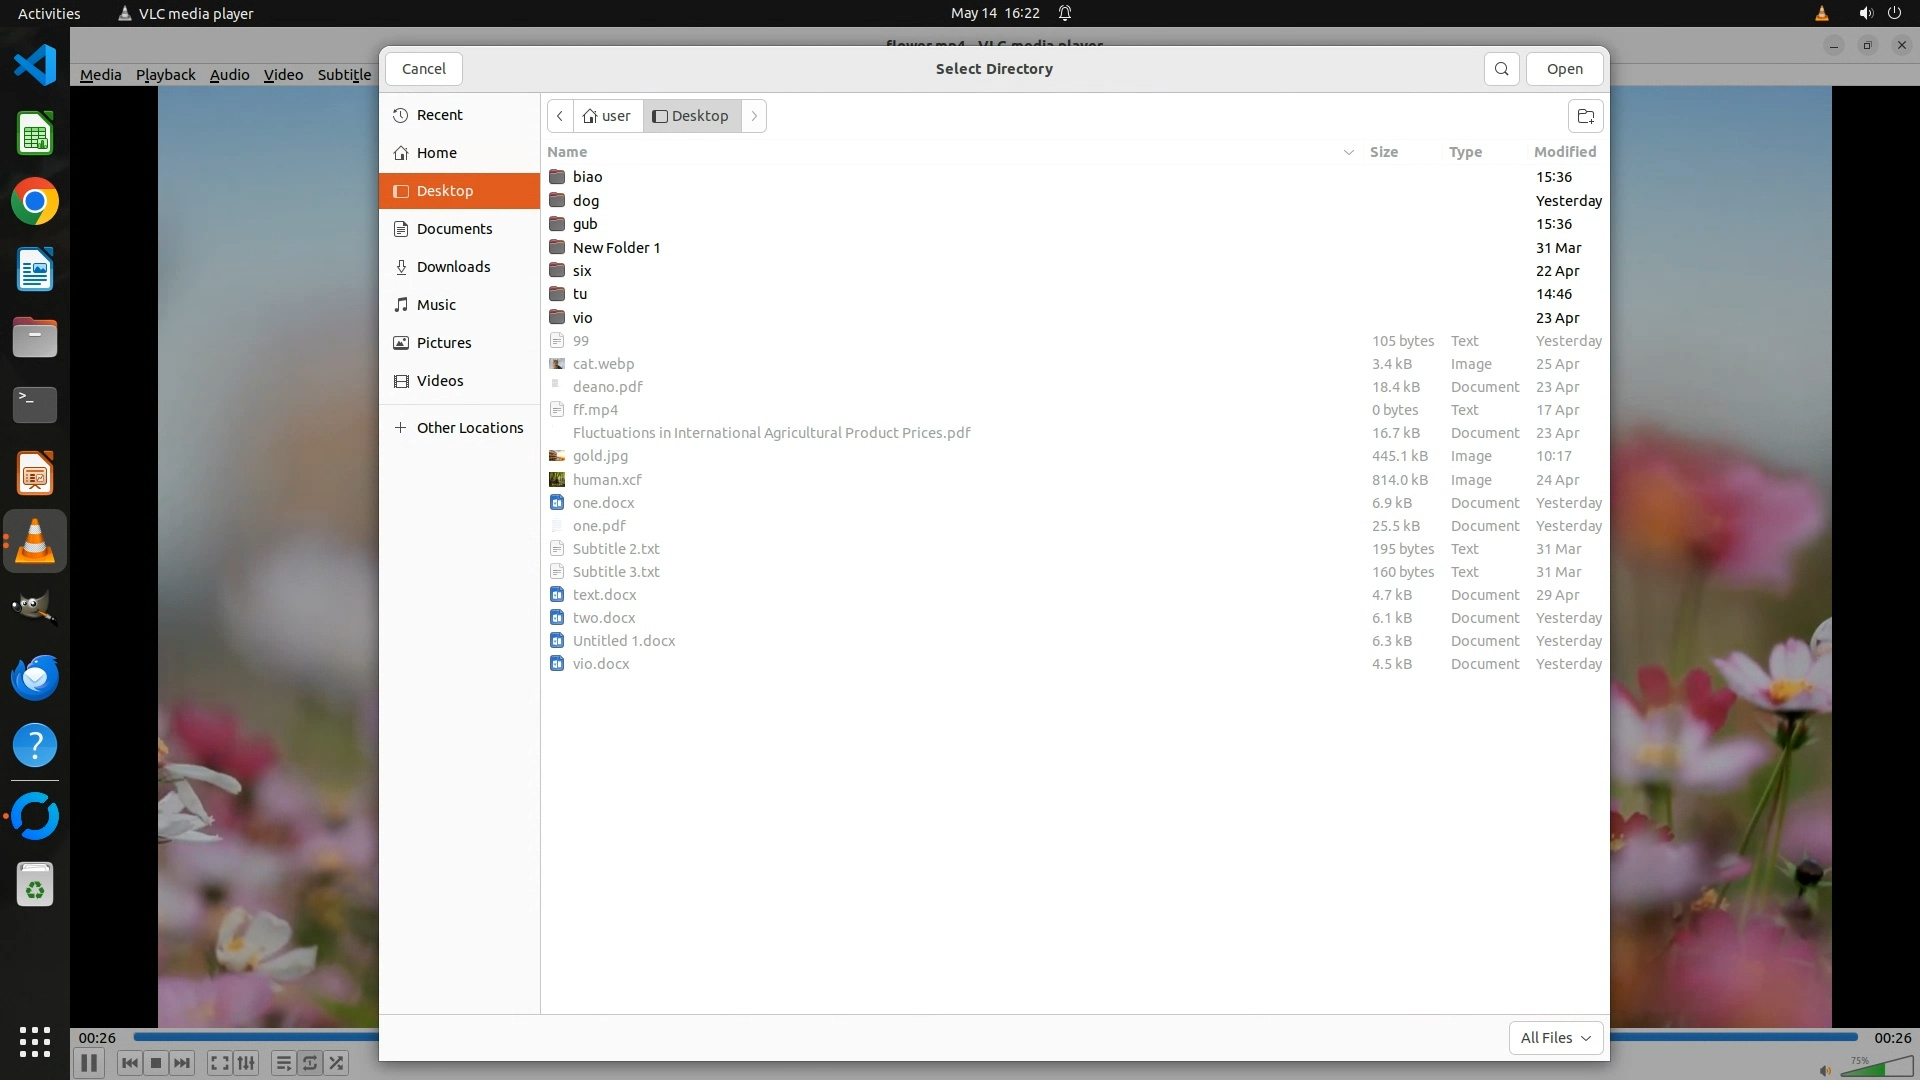Toggle loop repeat mode button

[310, 1063]
